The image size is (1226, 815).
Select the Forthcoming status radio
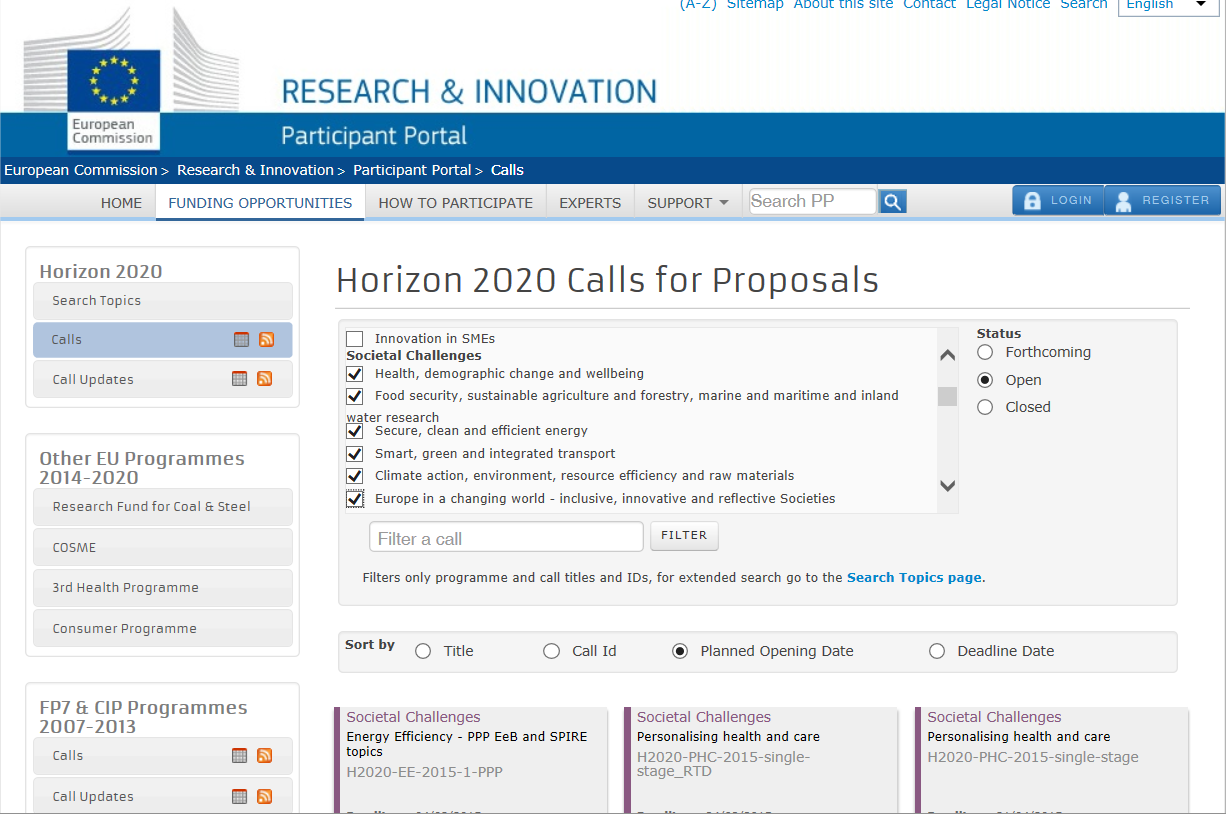point(985,352)
